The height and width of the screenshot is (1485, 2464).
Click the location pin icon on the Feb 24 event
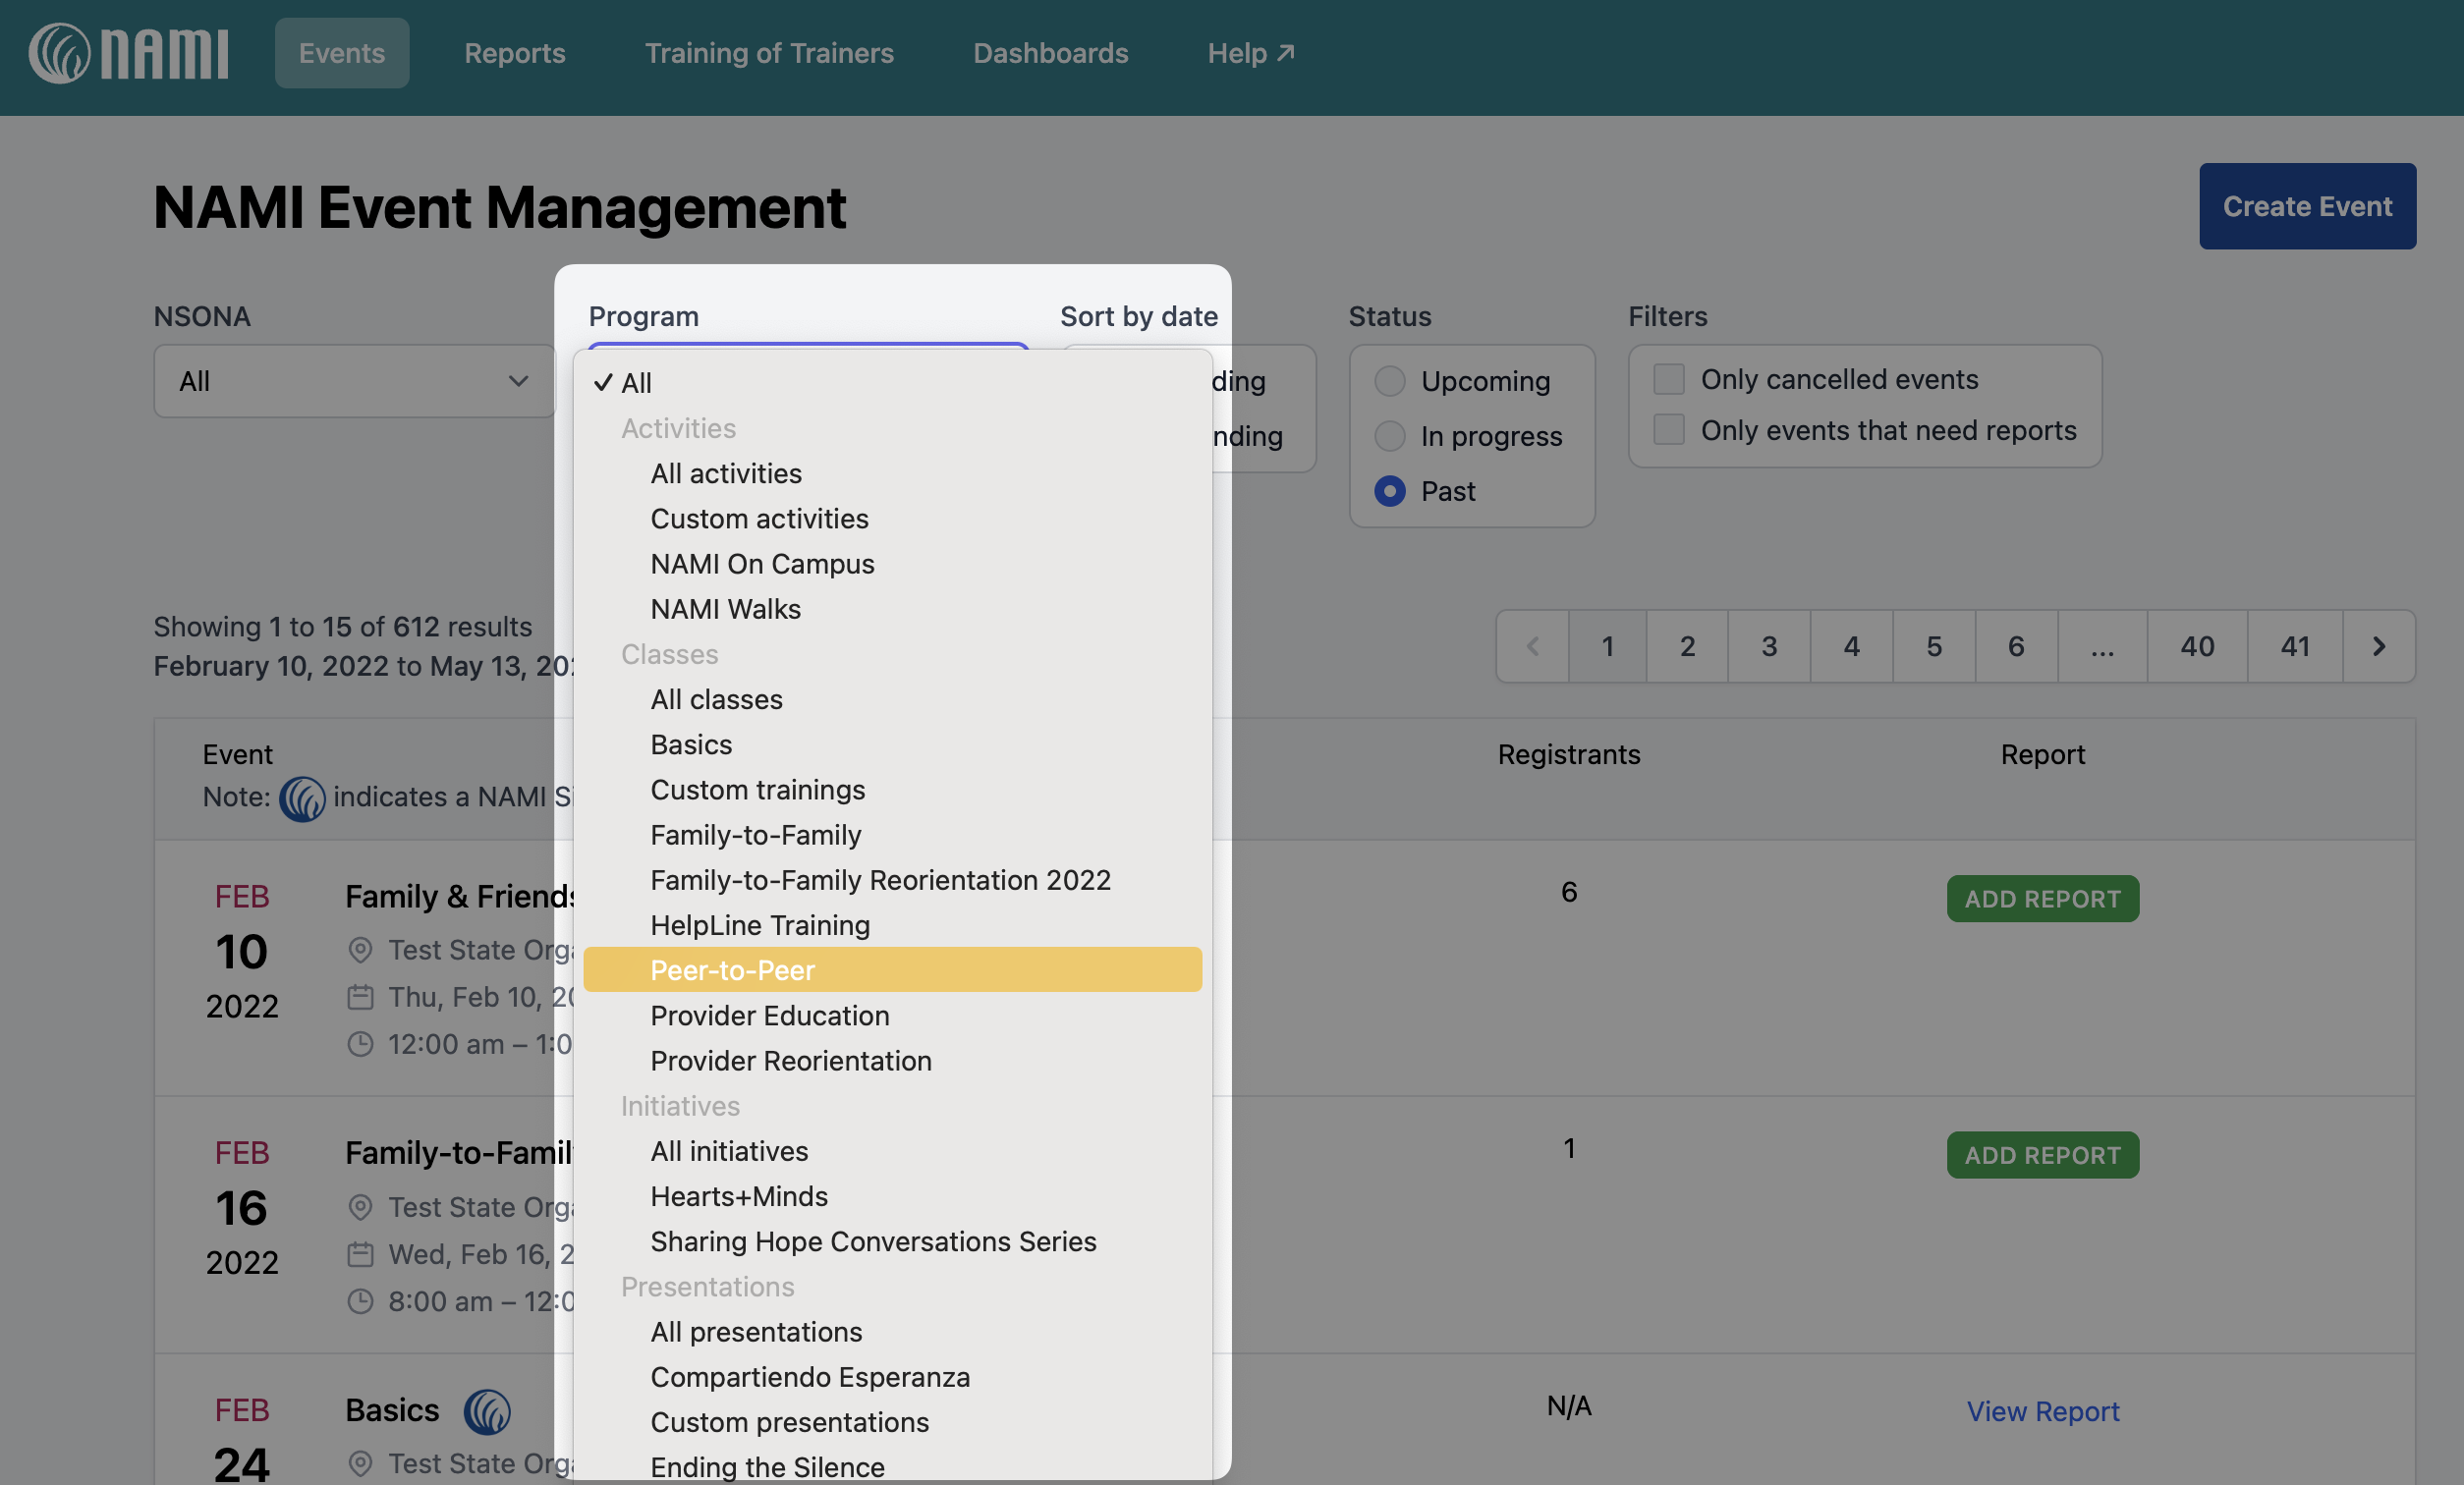[360, 1463]
